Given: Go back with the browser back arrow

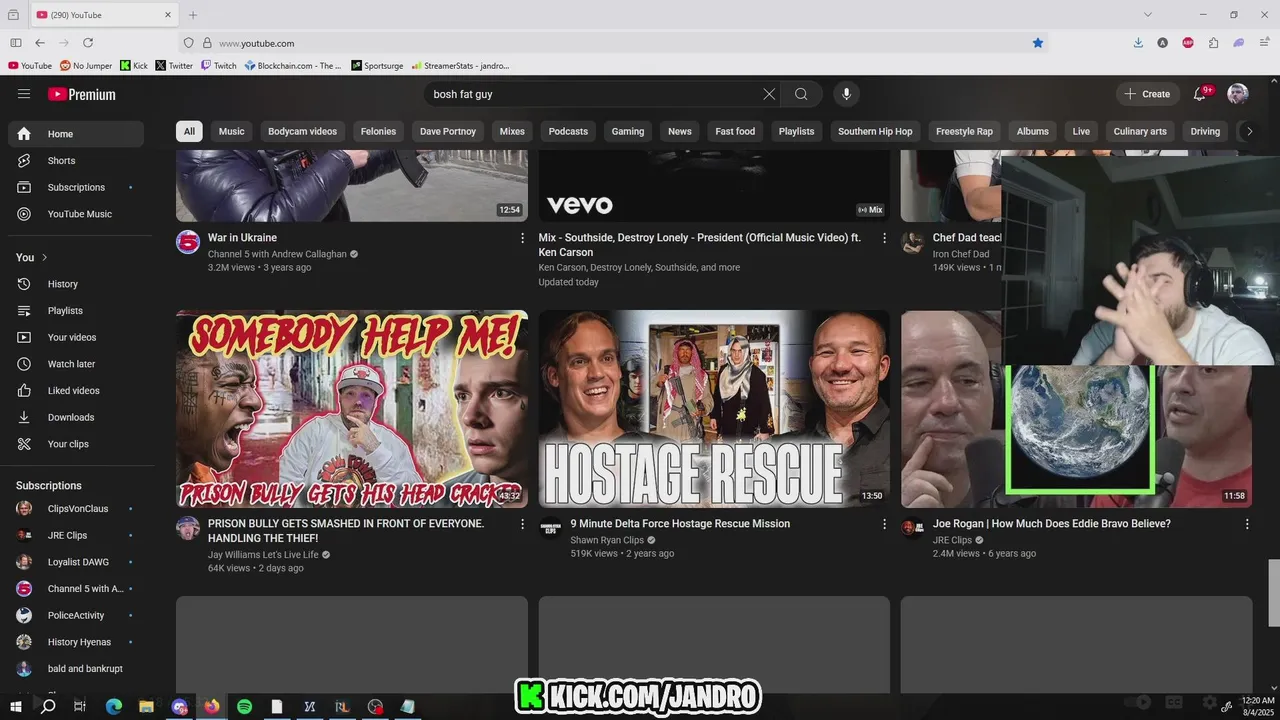Looking at the screenshot, I should click(x=40, y=43).
